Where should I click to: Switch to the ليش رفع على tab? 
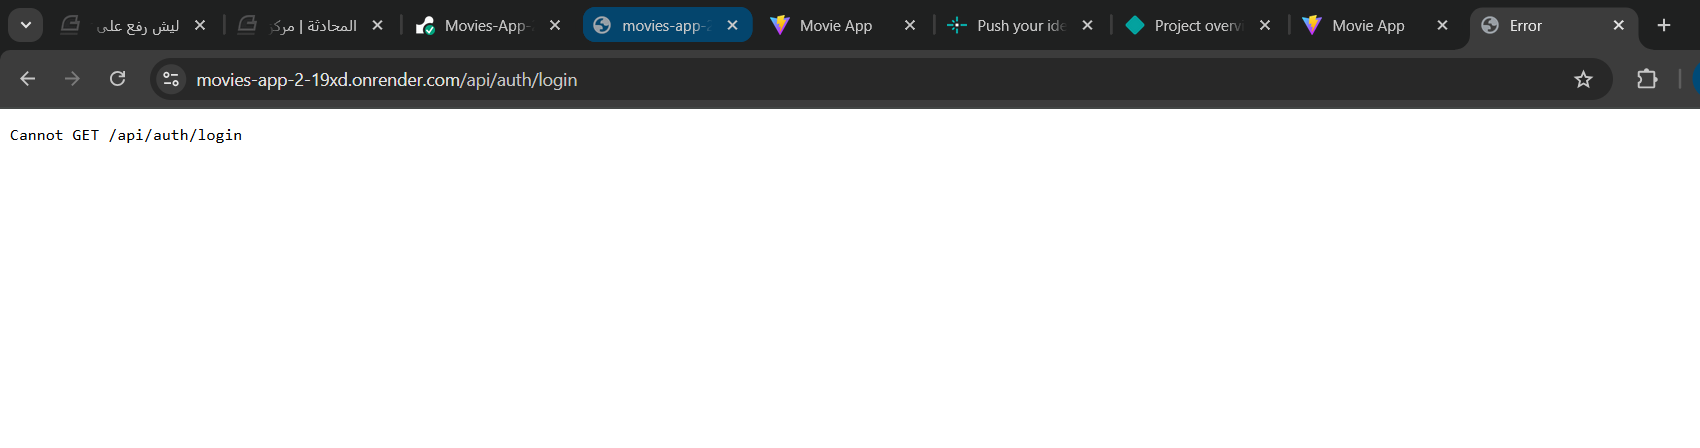[135, 26]
